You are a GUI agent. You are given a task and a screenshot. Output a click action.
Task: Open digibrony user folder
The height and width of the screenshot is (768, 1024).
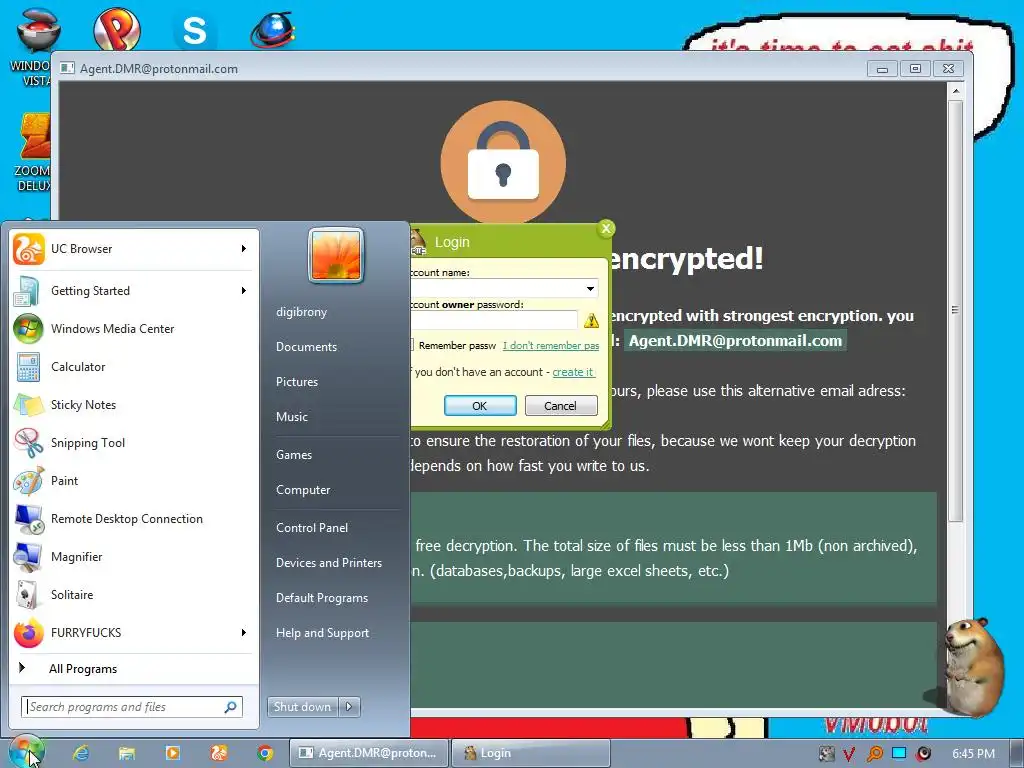pos(301,312)
